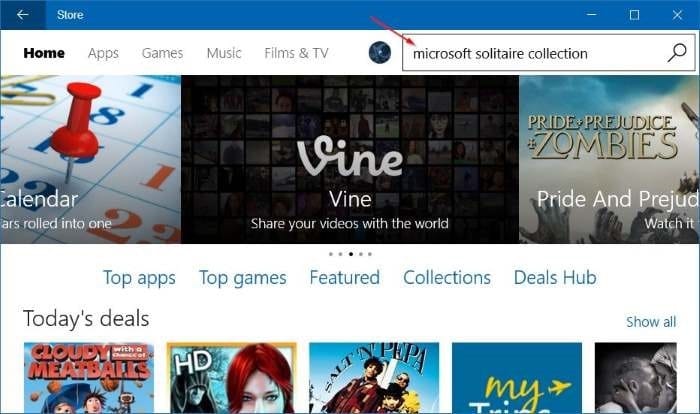Screen dimensions: 700x414
Task: Open the Top games link
Action: coord(242,278)
